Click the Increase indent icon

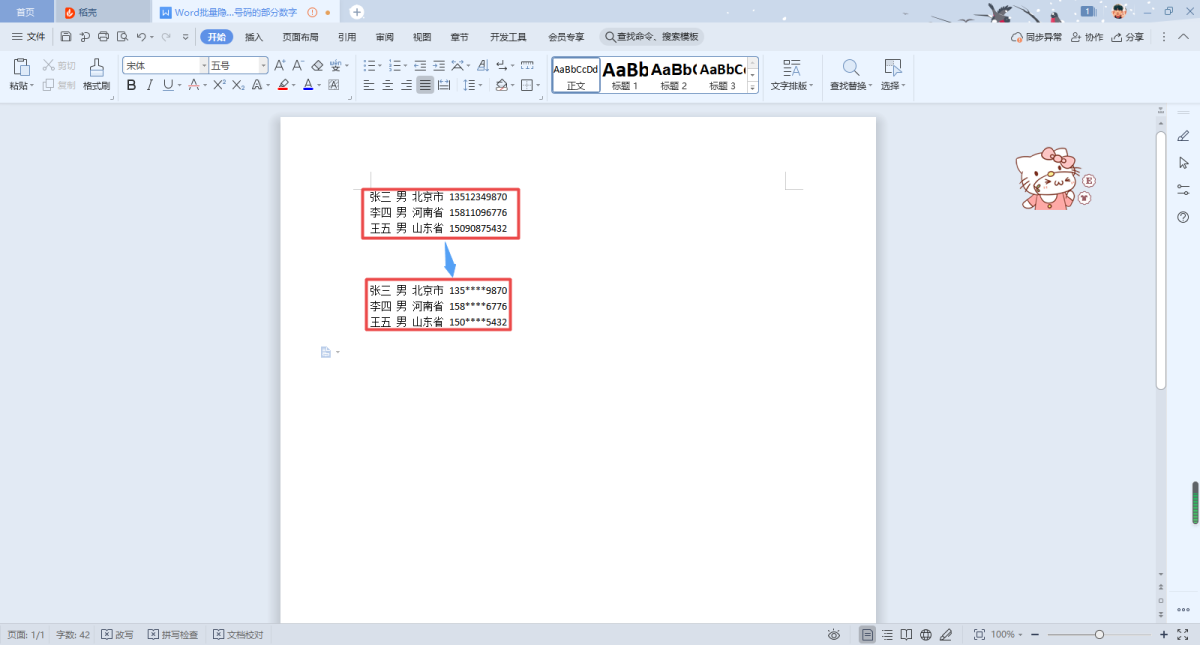(438, 65)
